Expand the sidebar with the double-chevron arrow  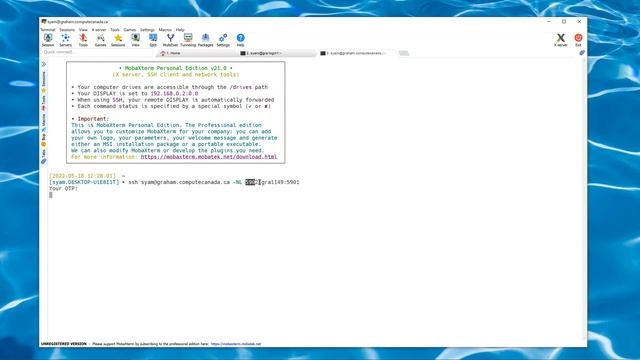click(x=44, y=64)
